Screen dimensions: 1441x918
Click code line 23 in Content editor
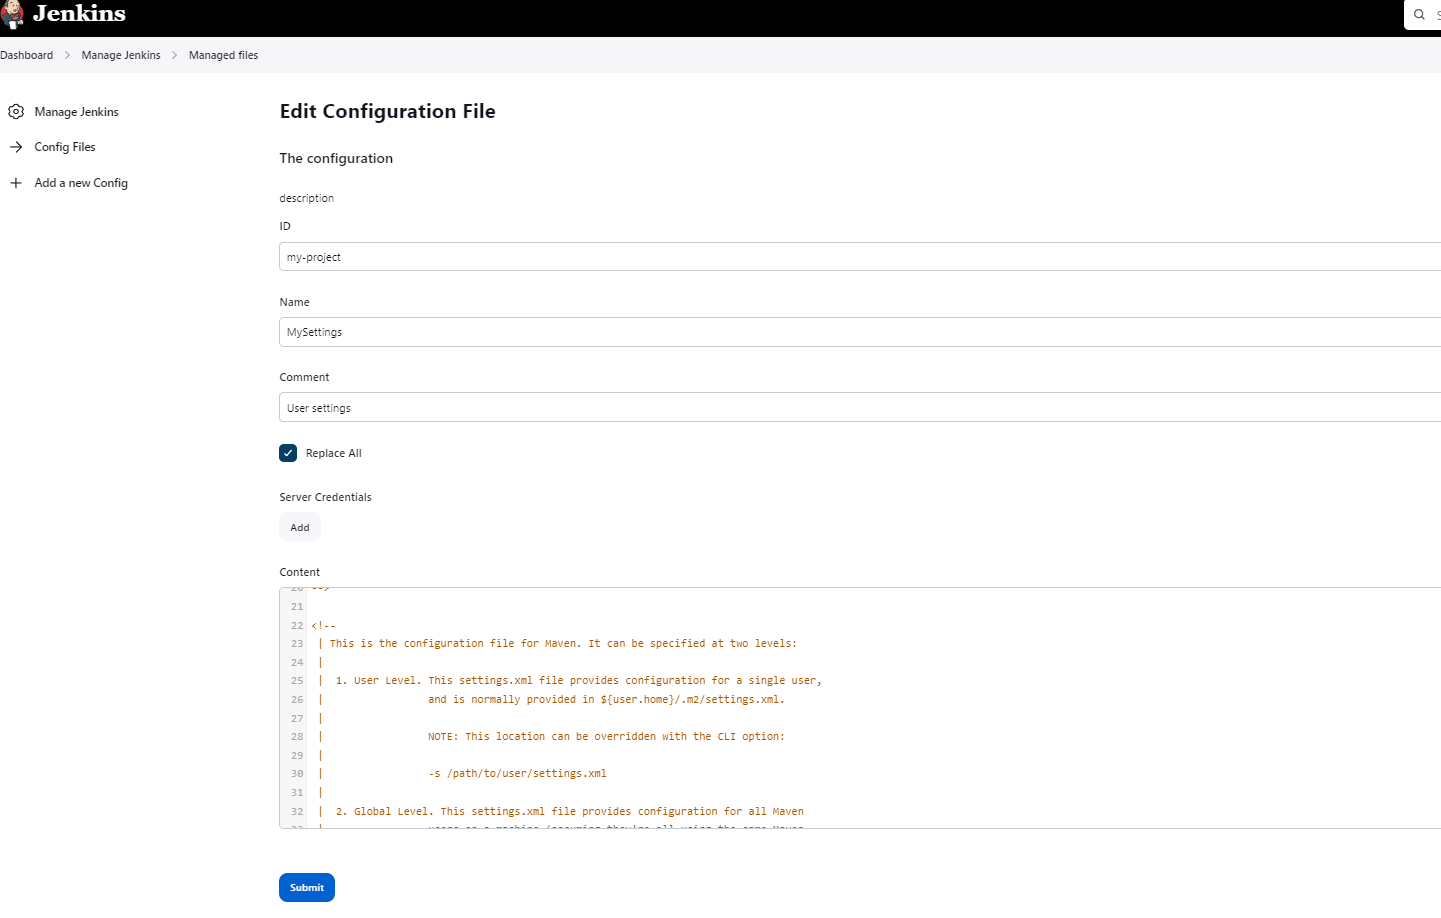tap(557, 644)
